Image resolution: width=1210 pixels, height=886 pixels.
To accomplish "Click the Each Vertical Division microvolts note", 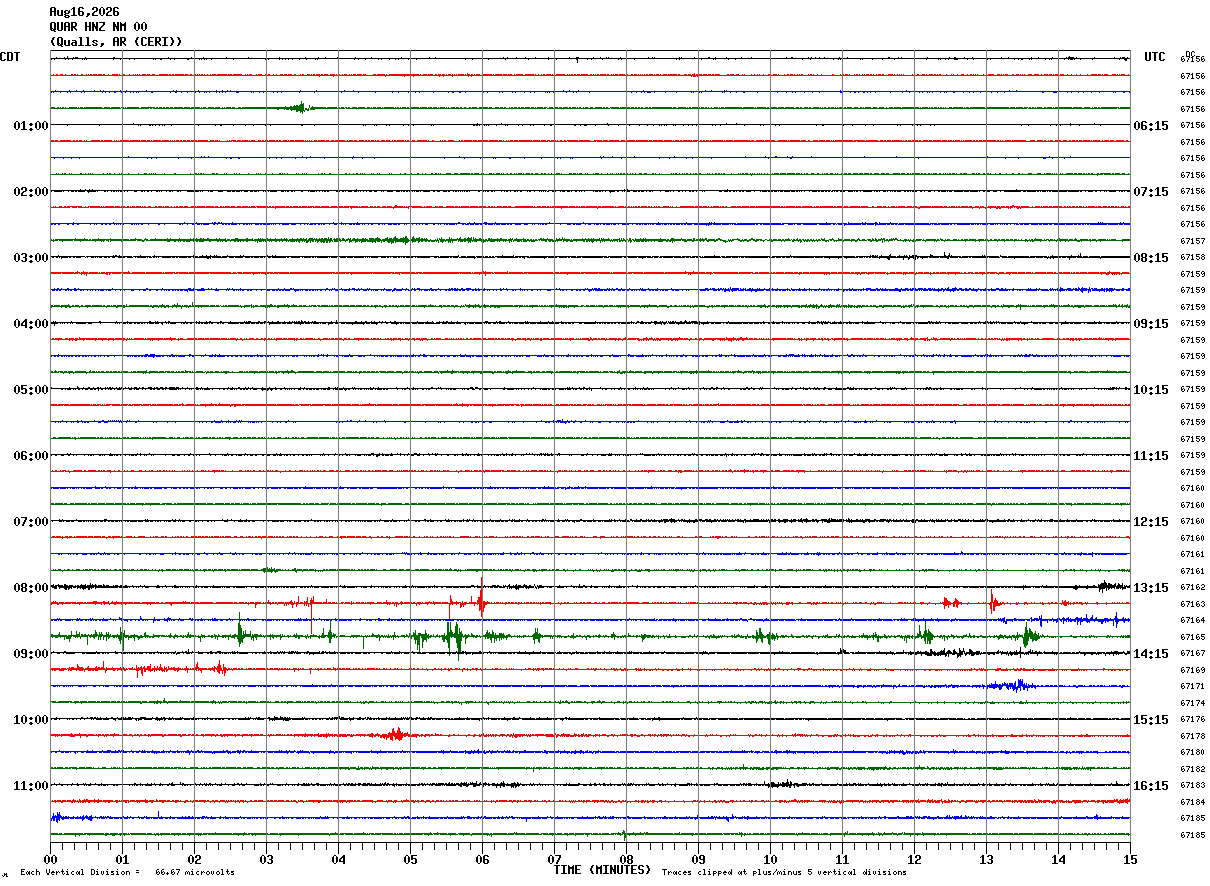I will 127,872.
